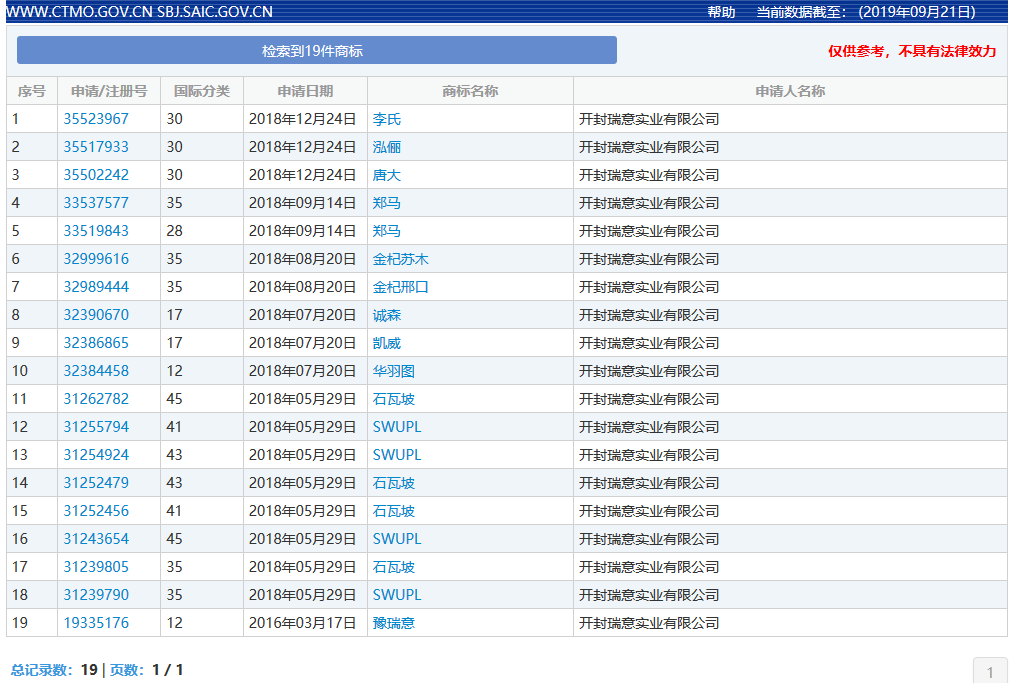Open 石瓦坡 trademark in row 17
The width and height of the screenshot is (1021, 683).
point(394,567)
